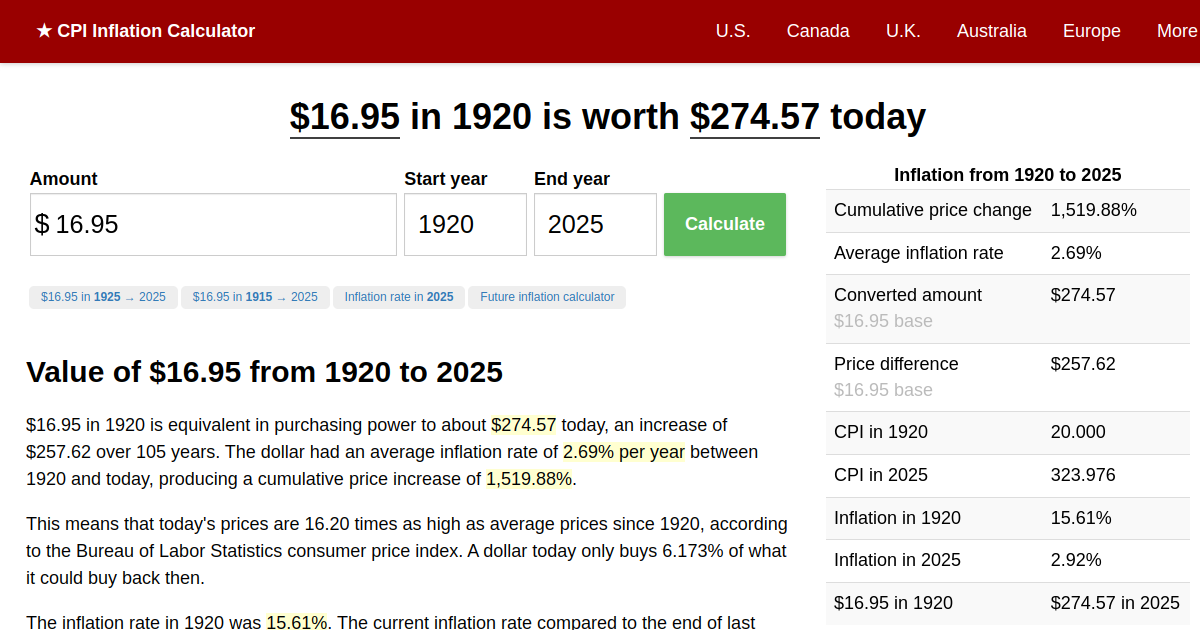Select the U.S. navigation link
Viewport: 1200px width, 630px height.
coord(733,31)
